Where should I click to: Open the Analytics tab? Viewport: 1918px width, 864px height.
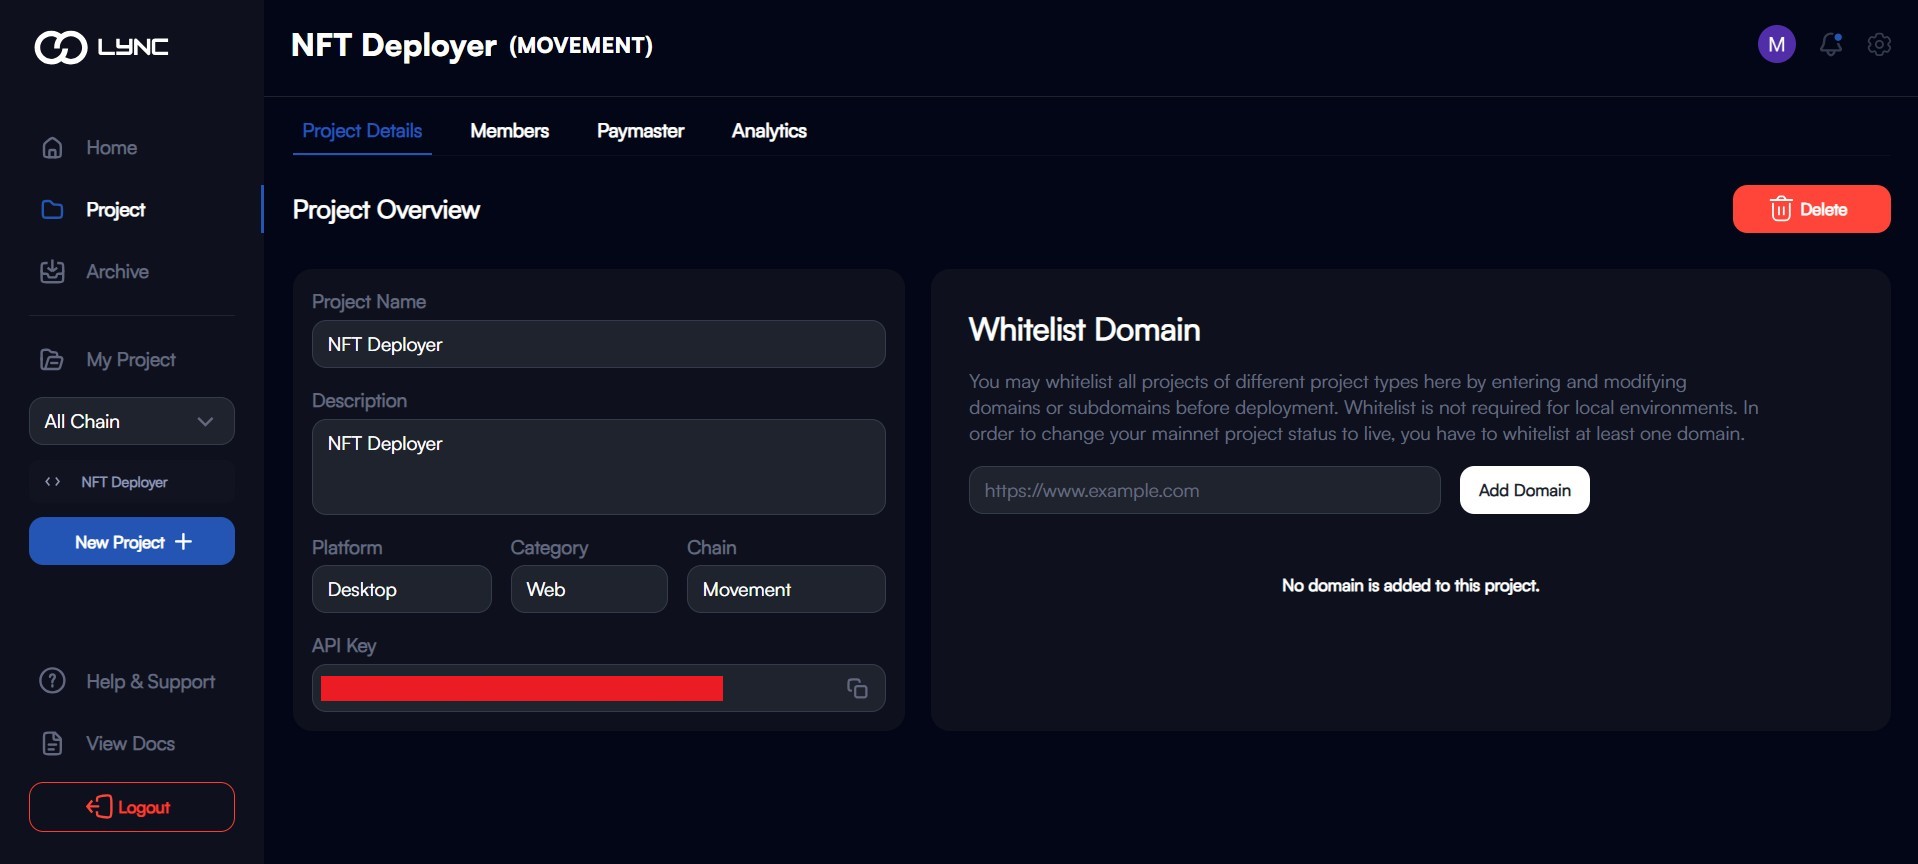[769, 131]
